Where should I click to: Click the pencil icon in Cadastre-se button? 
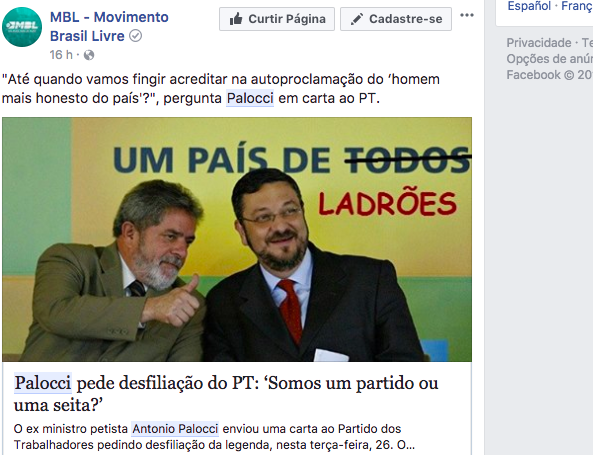point(357,19)
